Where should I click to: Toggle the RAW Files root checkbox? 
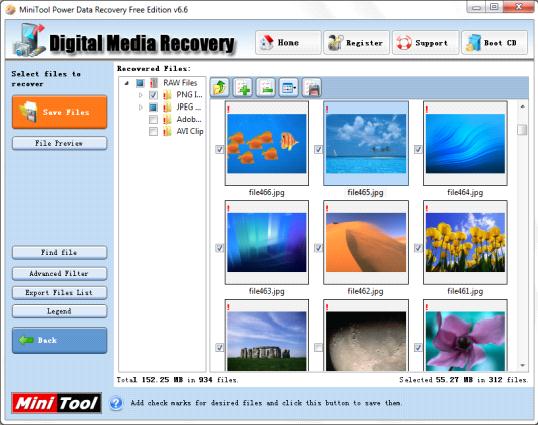point(140,83)
